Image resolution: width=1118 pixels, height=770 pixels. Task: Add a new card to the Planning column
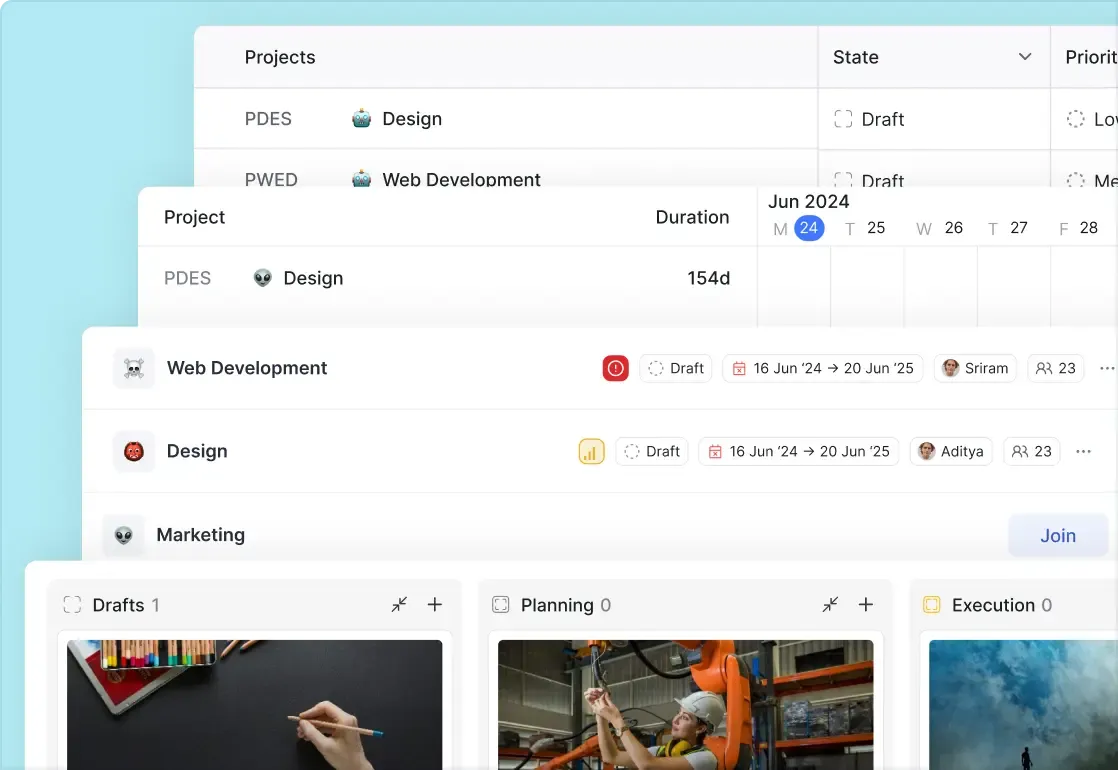[865, 605]
